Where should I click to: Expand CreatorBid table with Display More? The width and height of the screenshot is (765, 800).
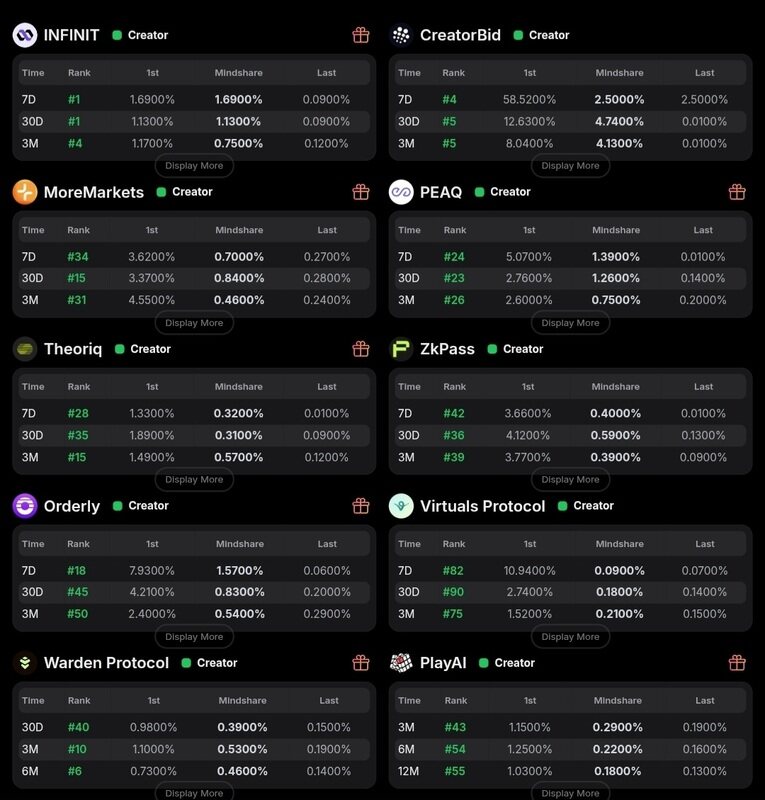[571, 166]
